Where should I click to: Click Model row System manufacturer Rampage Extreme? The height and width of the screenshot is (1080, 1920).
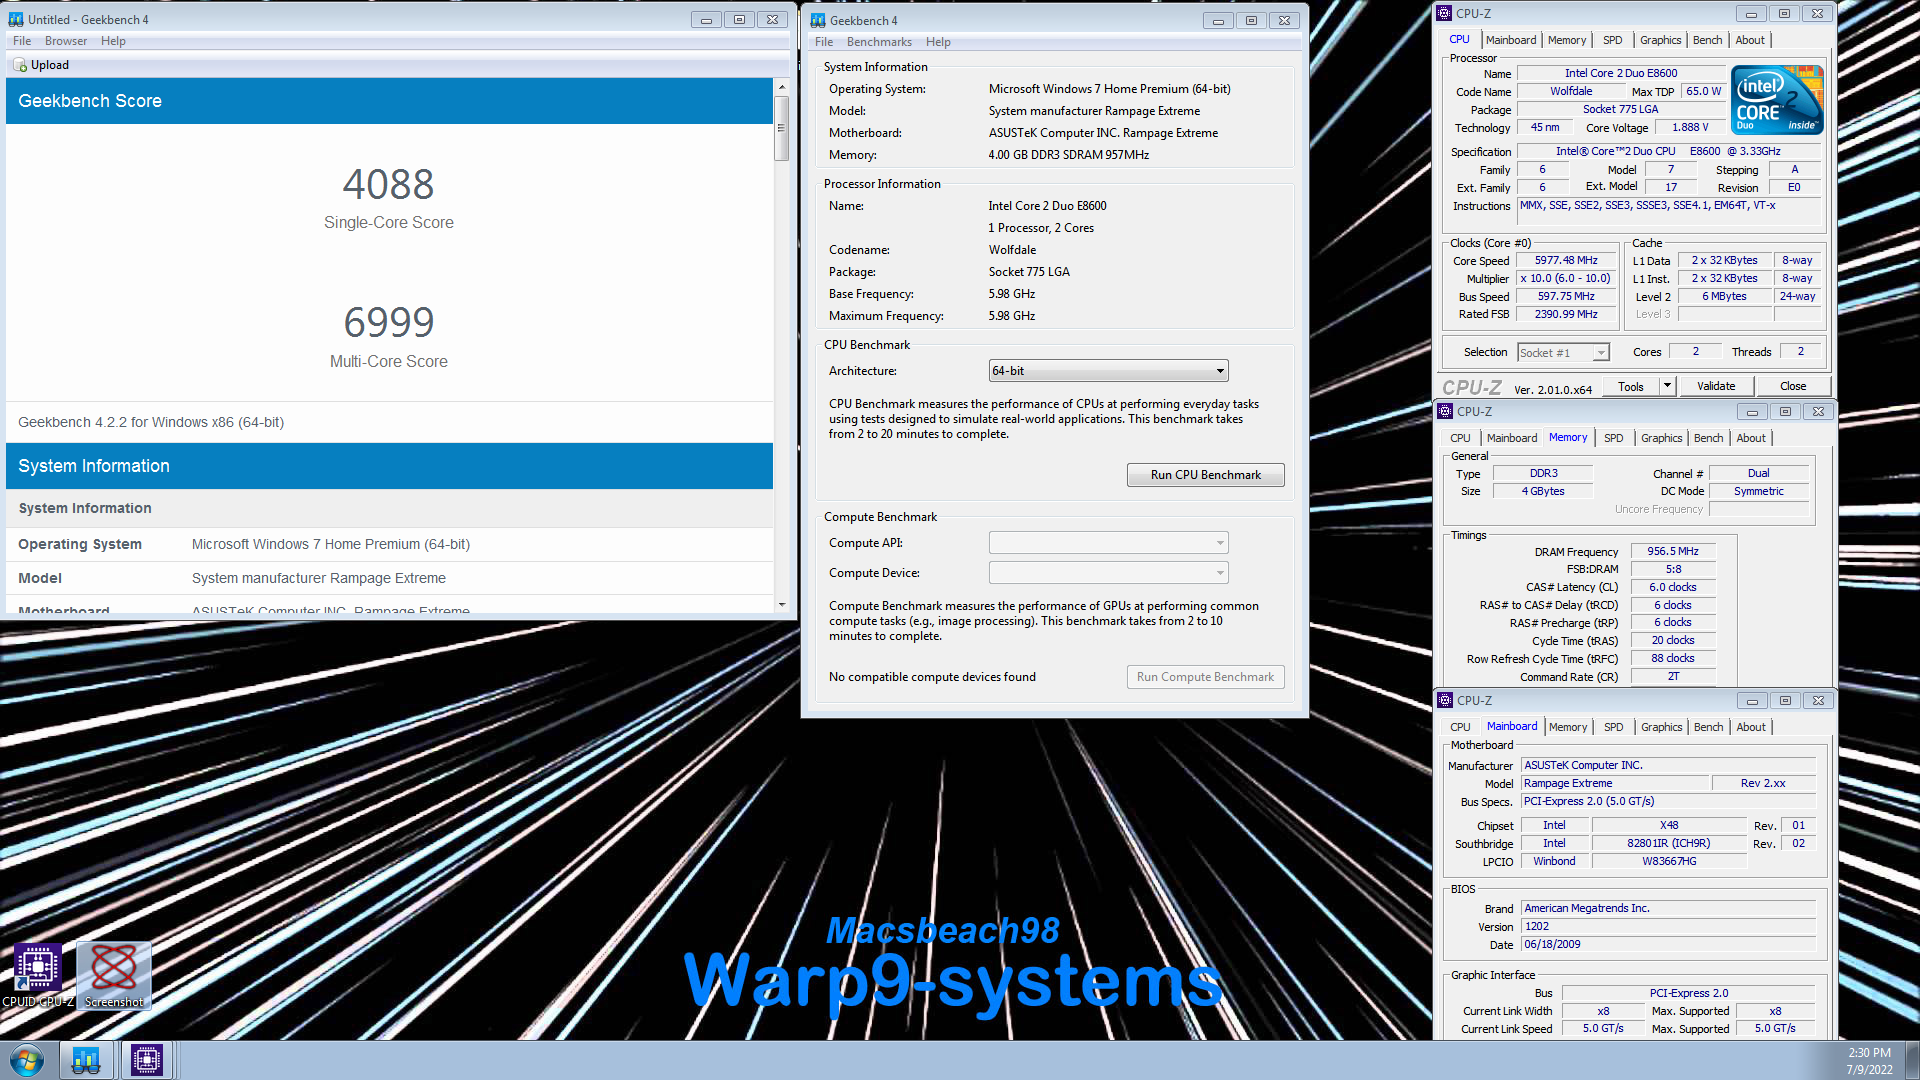coord(389,578)
